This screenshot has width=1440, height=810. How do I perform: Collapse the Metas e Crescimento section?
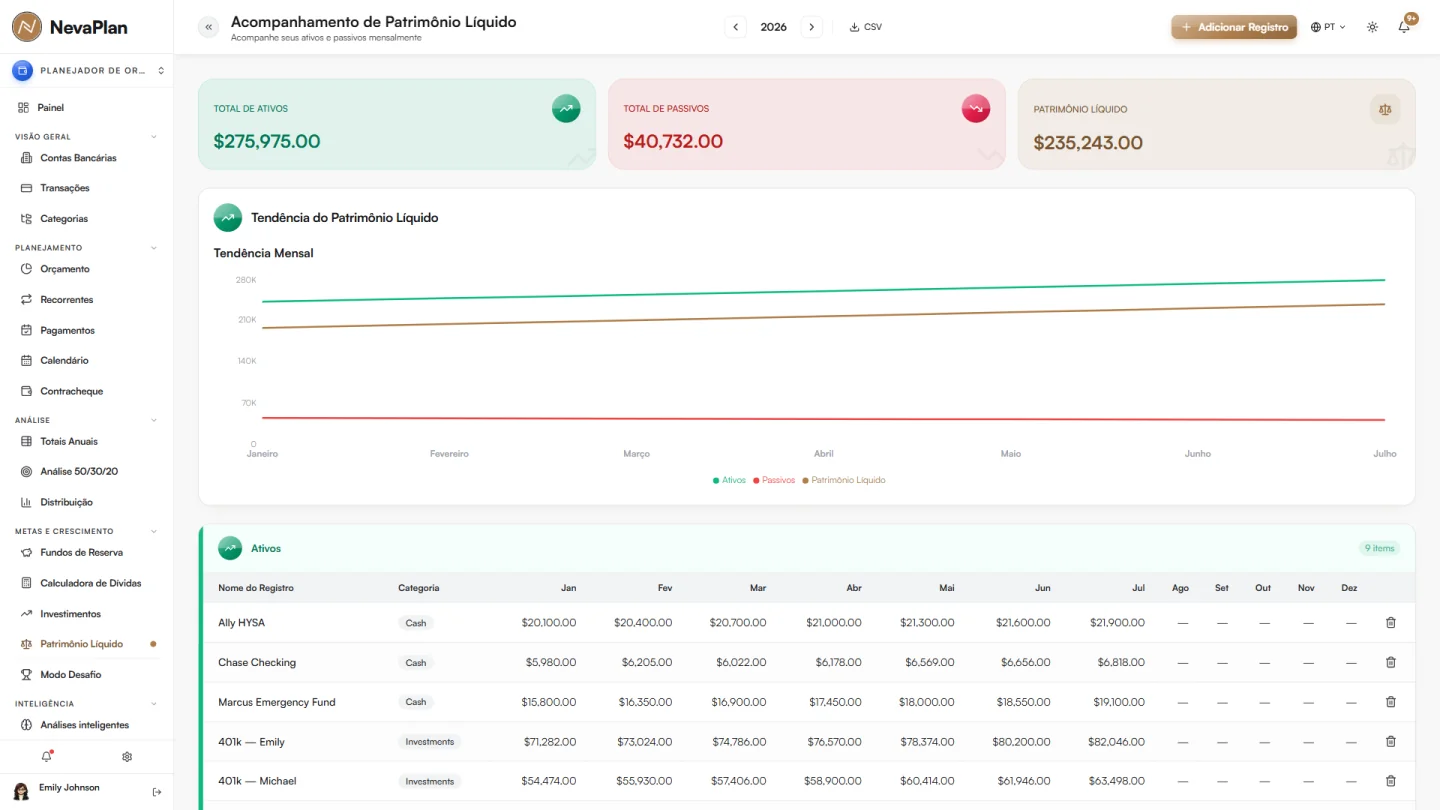click(x=154, y=531)
